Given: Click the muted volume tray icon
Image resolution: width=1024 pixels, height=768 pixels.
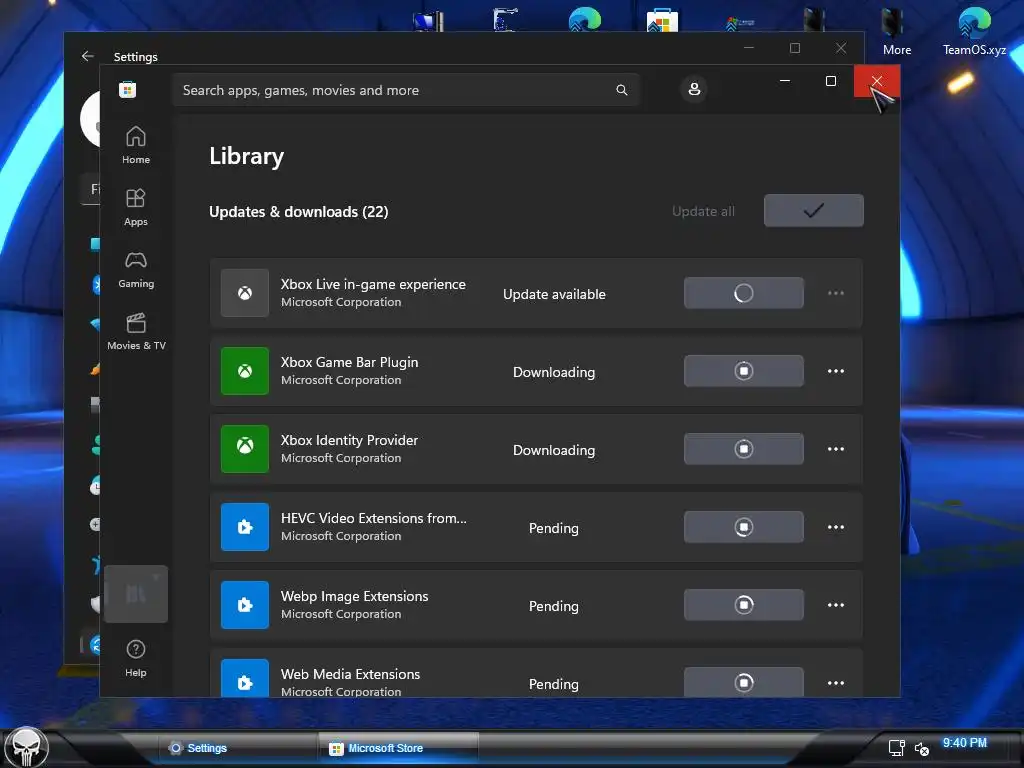Looking at the screenshot, I should pyautogui.click(x=921, y=748).
